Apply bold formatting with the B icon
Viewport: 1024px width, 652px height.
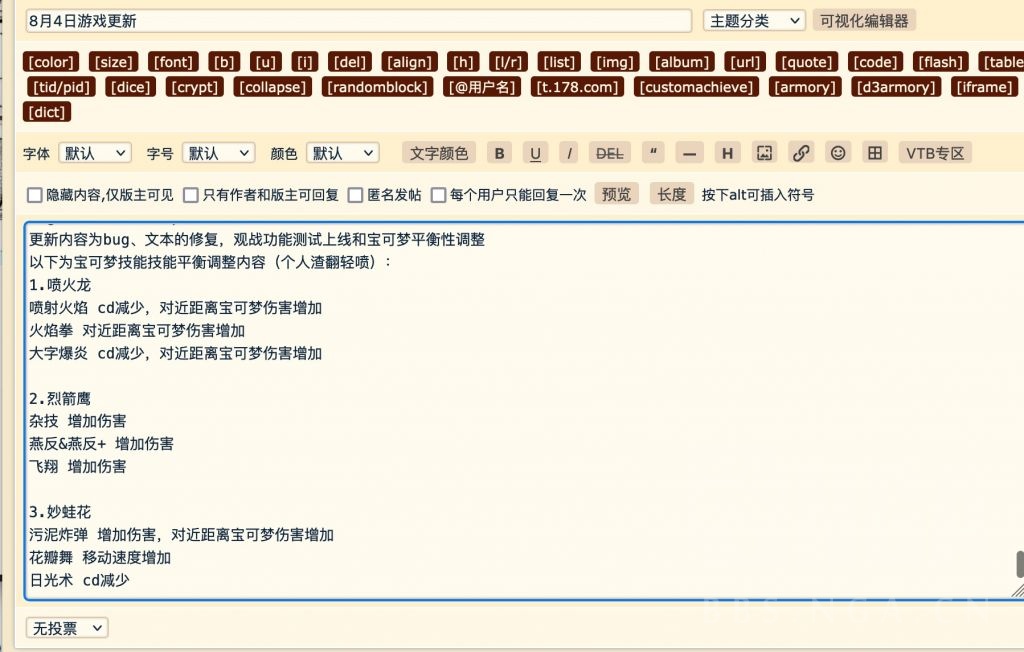(x=499, y=152)
